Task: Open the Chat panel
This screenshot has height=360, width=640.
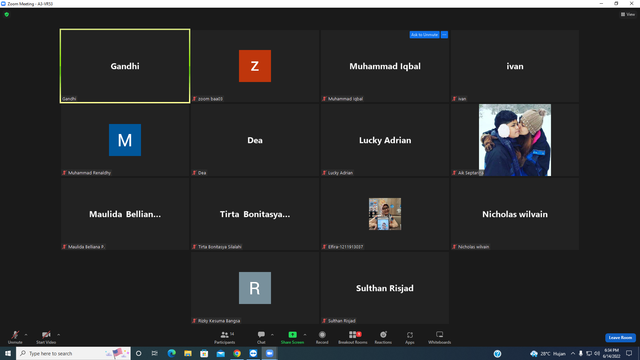Action: 261,337
